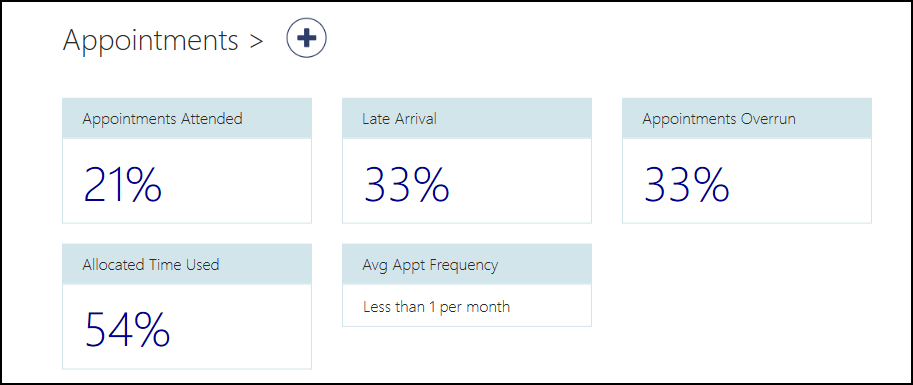Click the chevron arrow after Appointments

(x=256, y=42)
